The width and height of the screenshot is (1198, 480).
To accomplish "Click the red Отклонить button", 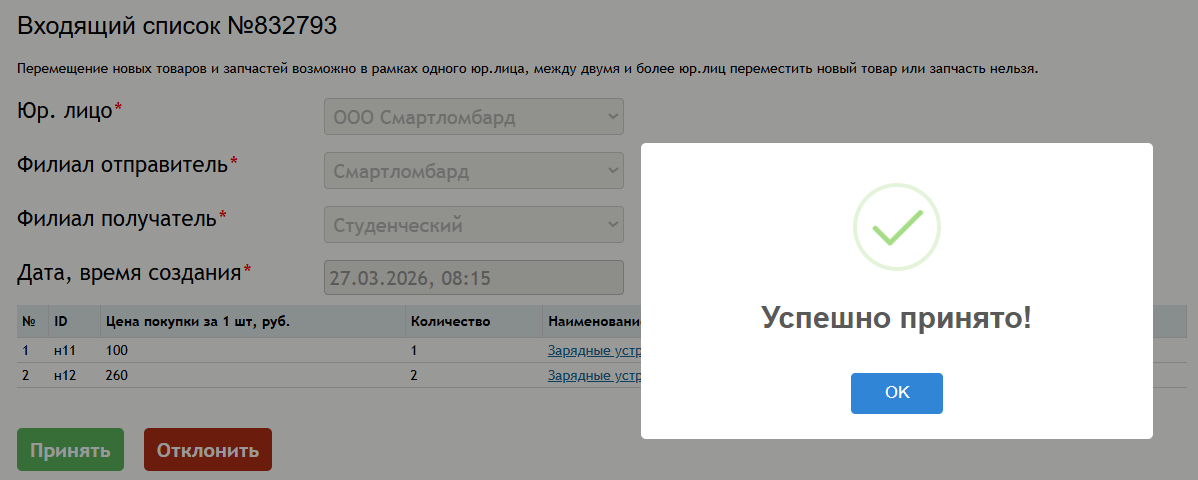I will pyautogui.click(x=208, y=449).
